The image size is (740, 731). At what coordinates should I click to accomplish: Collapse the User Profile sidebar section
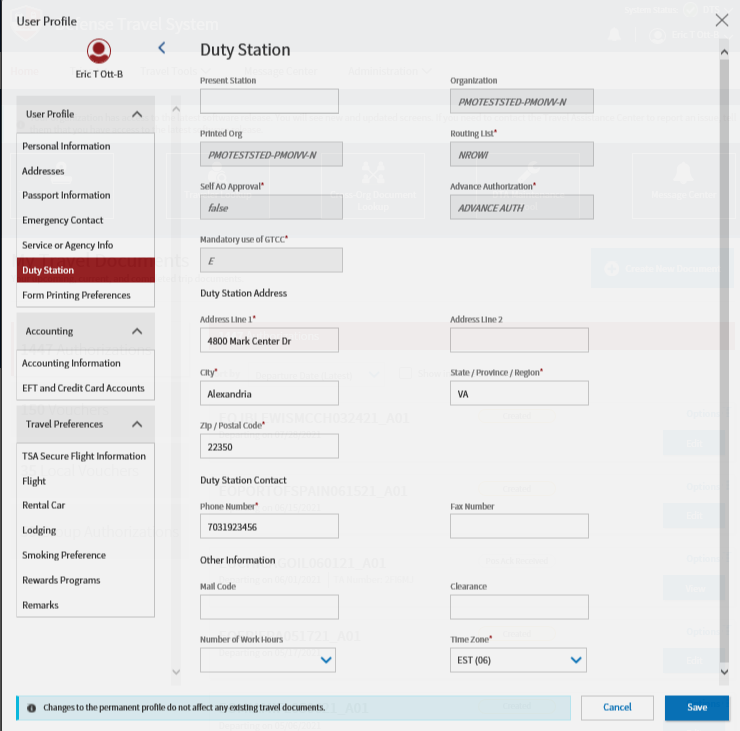(x=137, y=115)
